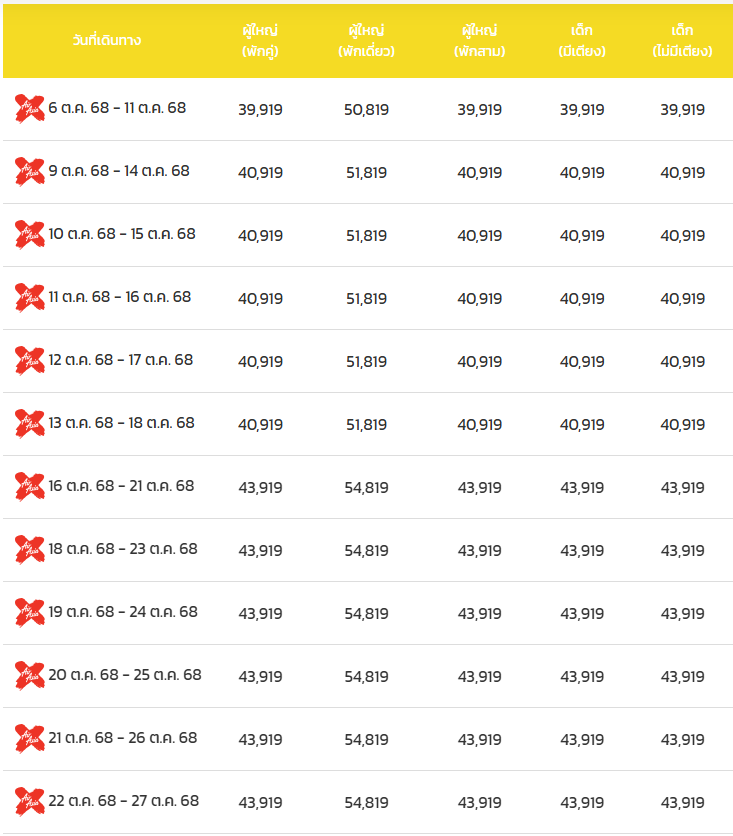Click the ผู้ใหญ่ (พักคู่) column header
This screenshot has height=836, width=733.
260,41
